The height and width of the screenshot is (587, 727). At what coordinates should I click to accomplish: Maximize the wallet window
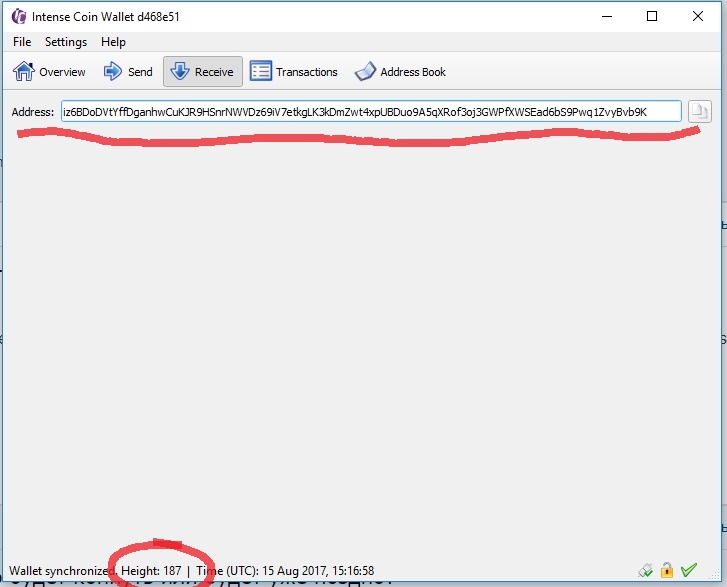tap(652, 16)
